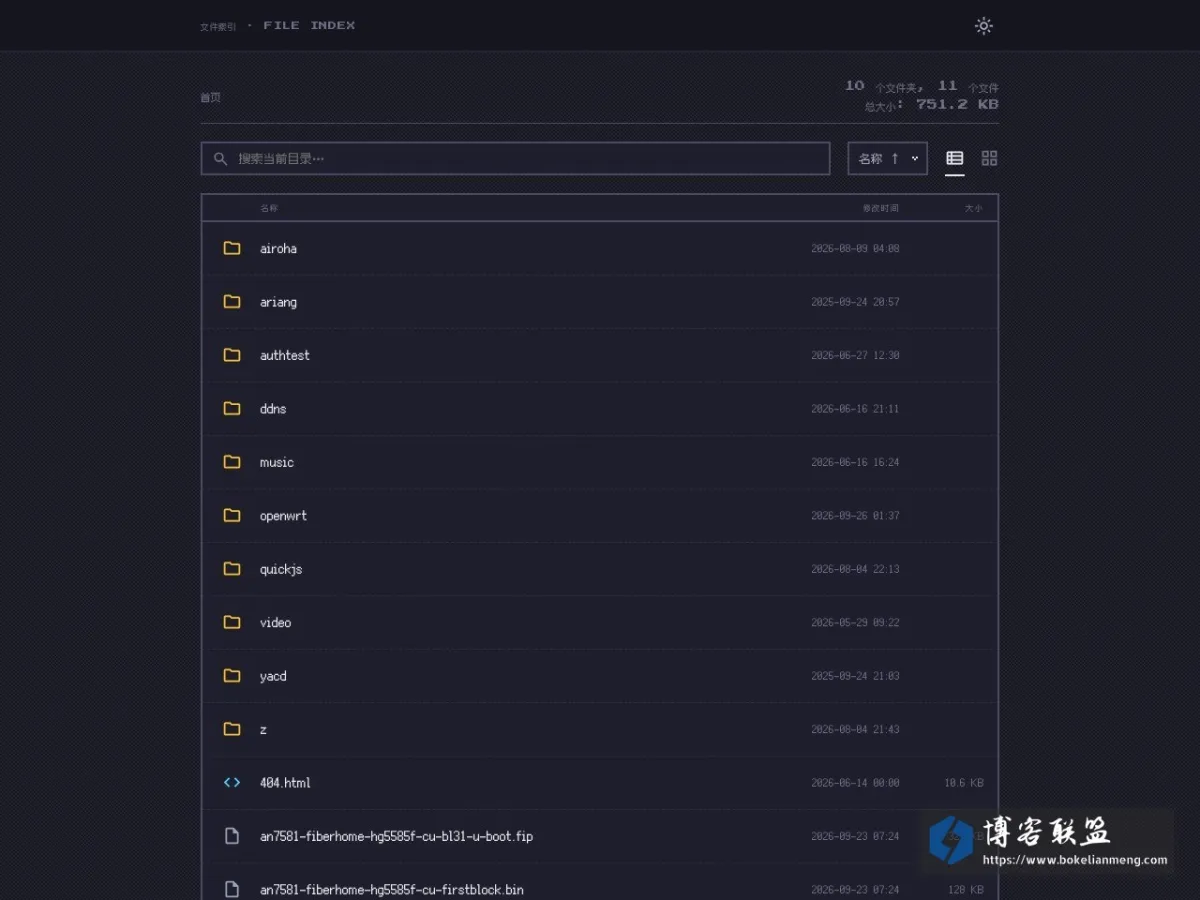Viewport: 1200px width, 900px height.
Task: Open the sort order dropdown labeled 名称
Action: tap(888, 158)
